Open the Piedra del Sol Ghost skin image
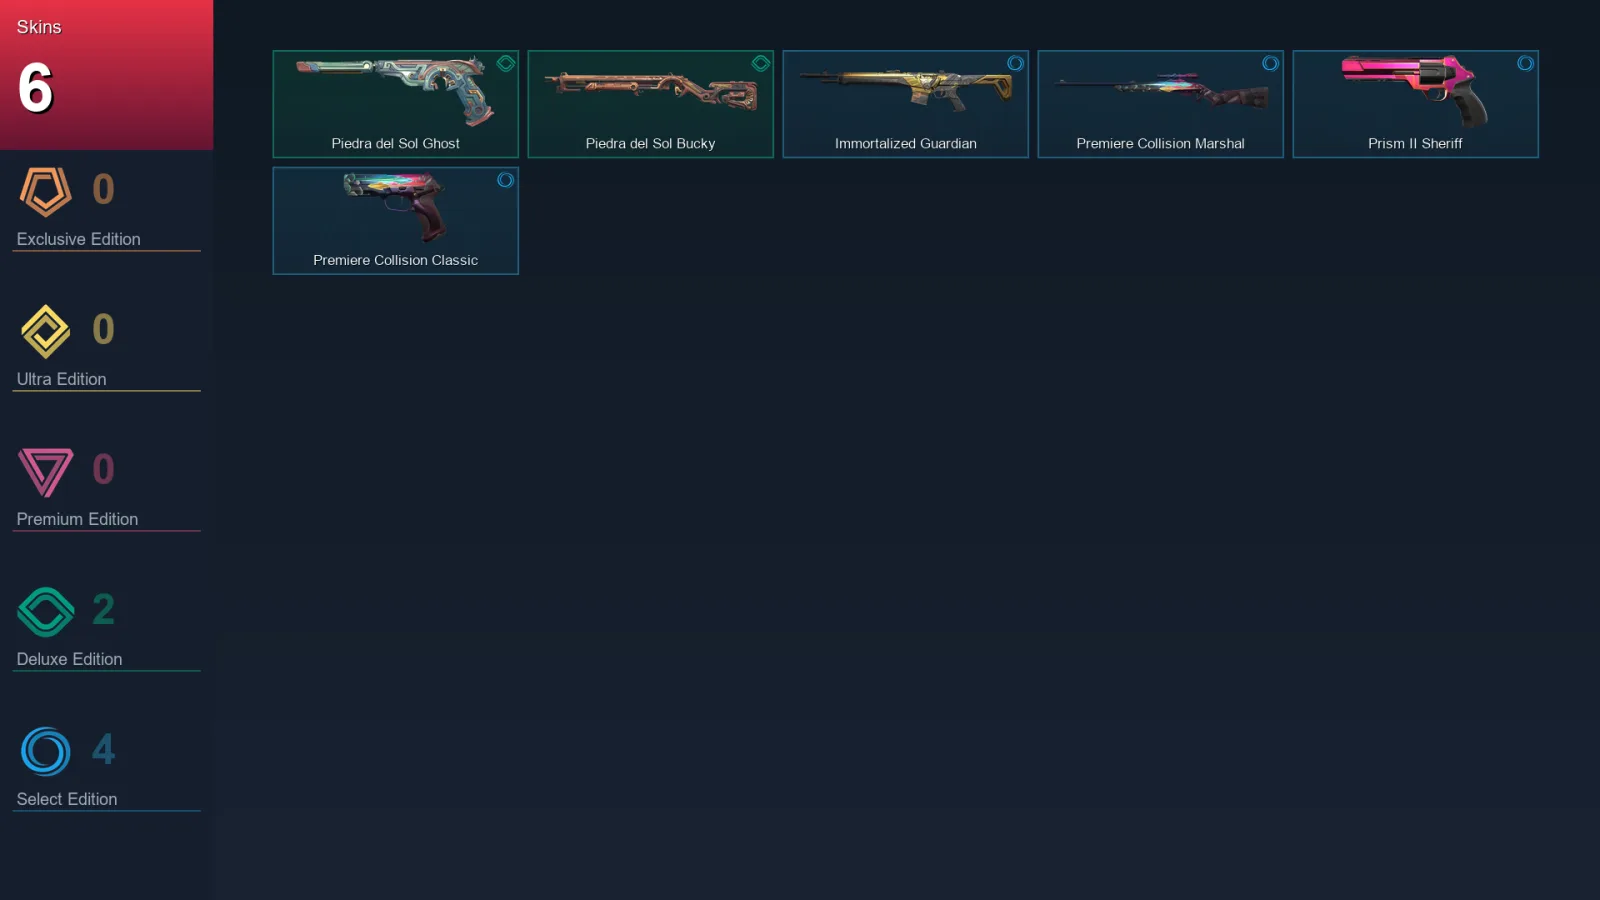1600x900 pixels. (x=395, y=91)
